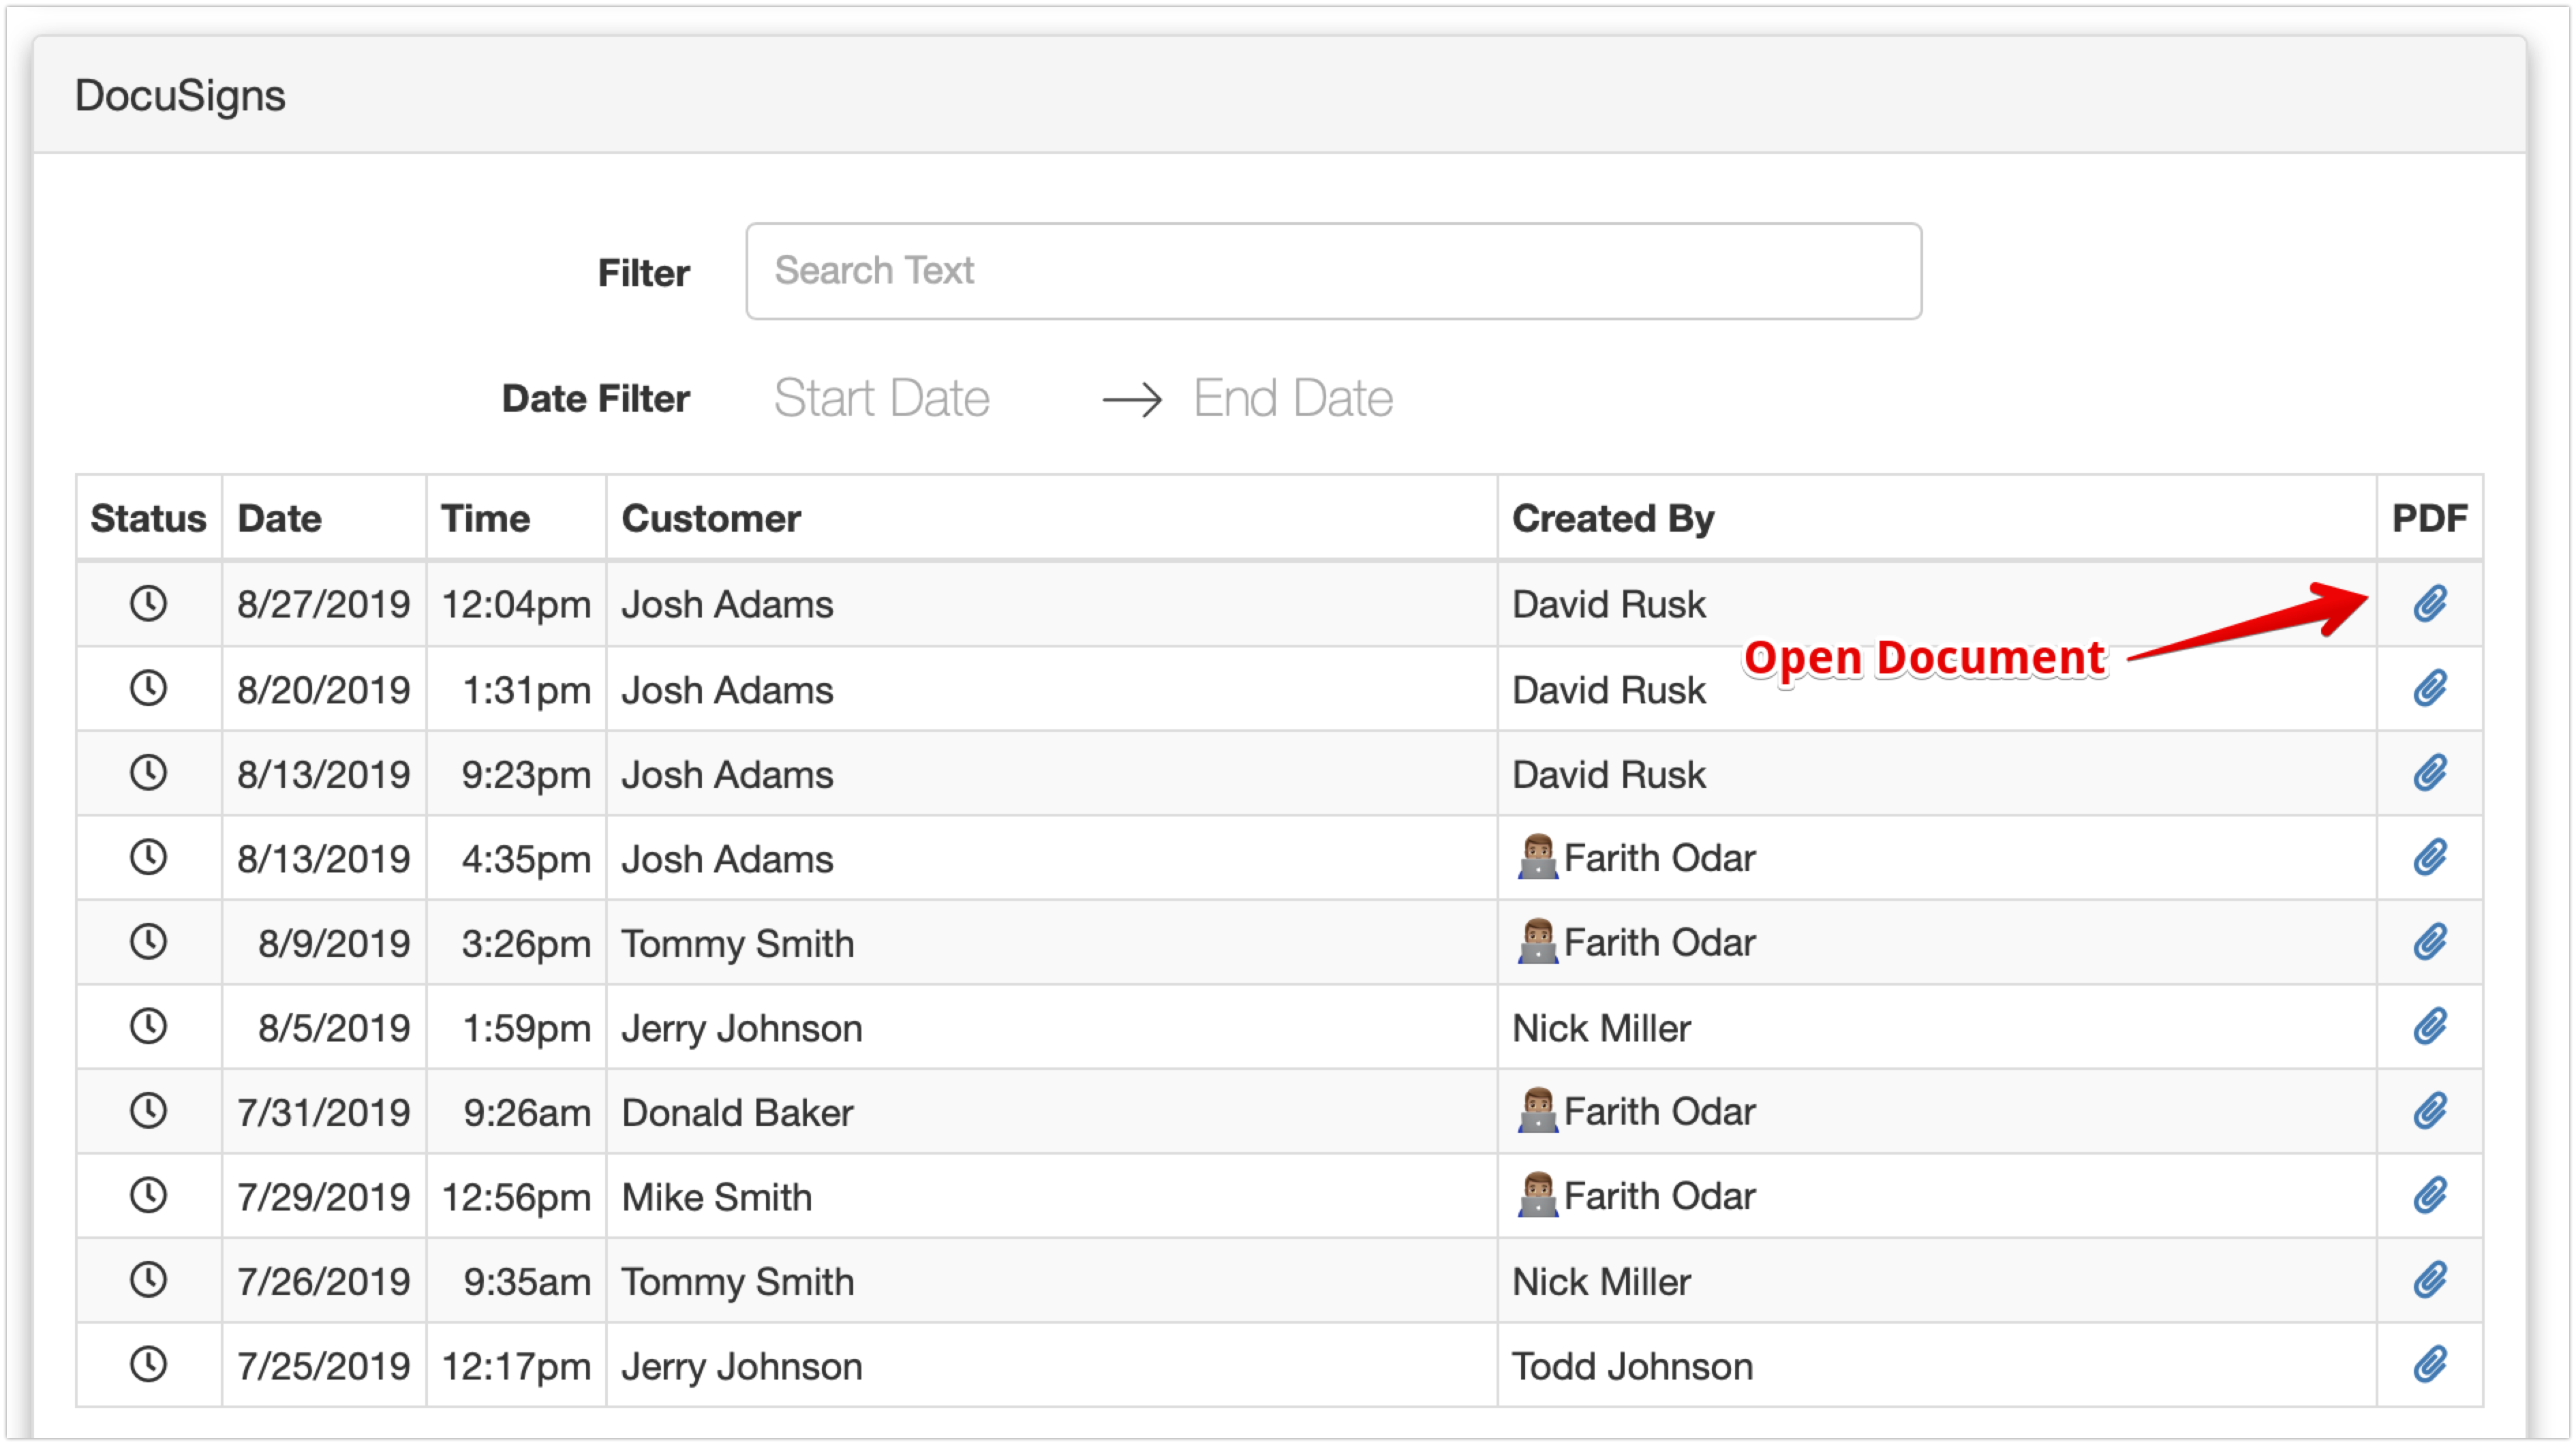Open PDF for Jerry Johnson 7/25/2019 document

coord(2429,1365)
